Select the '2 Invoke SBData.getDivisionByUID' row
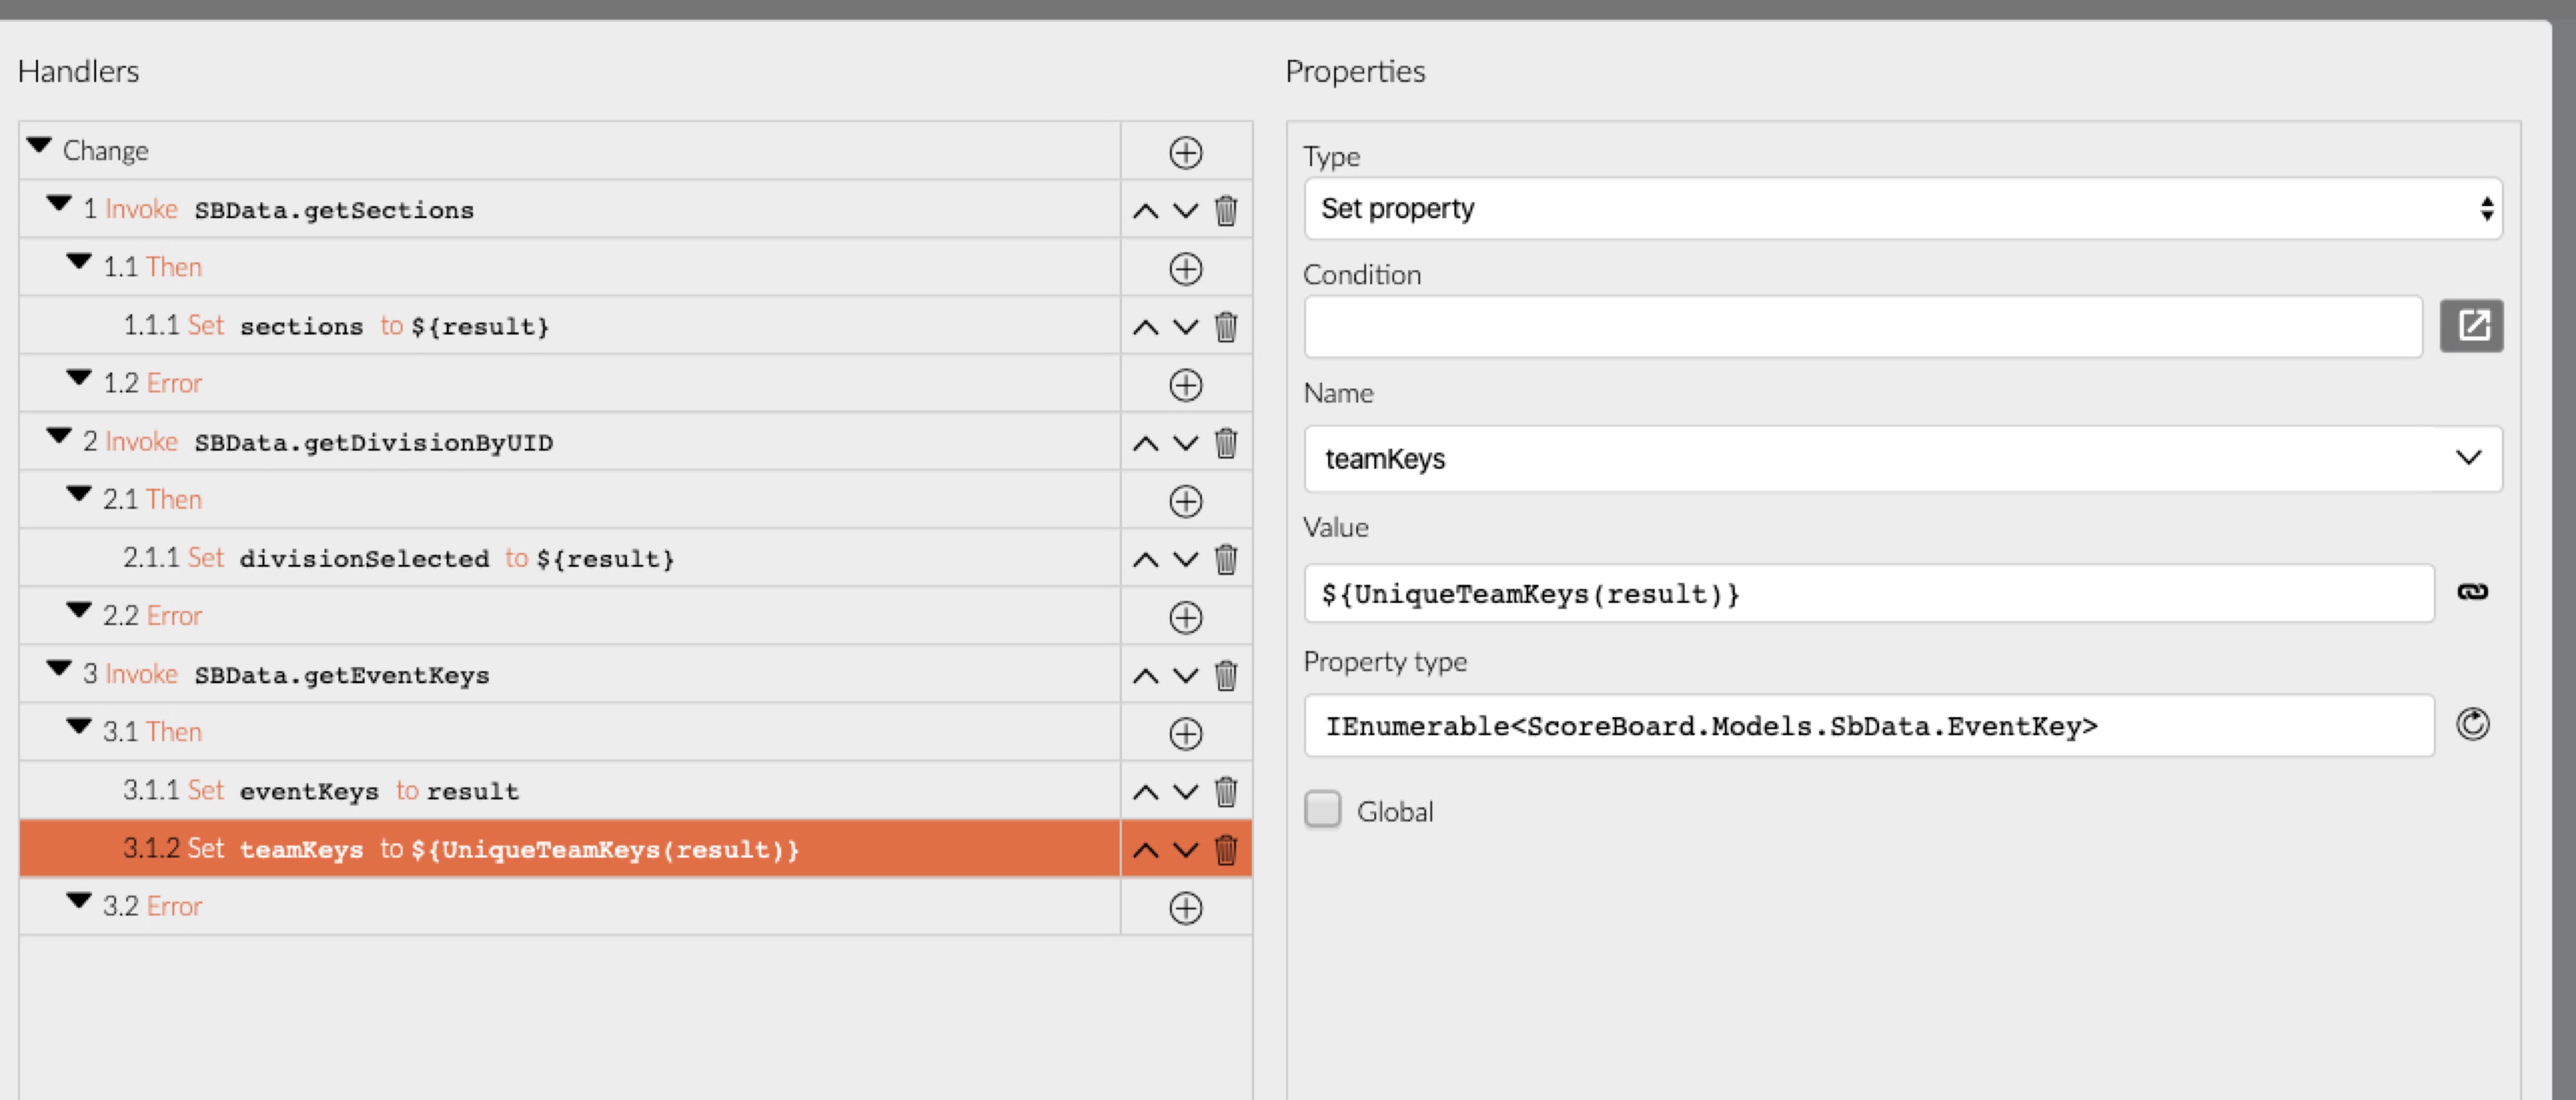Viewport: 2576px width, 1100px height. (x=569, y=442)
